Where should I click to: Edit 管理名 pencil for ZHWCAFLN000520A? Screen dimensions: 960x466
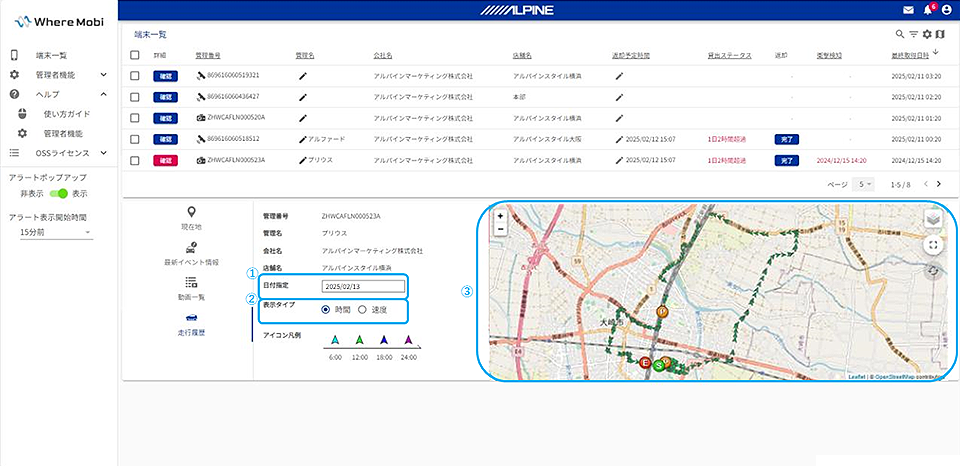[302, 118]
